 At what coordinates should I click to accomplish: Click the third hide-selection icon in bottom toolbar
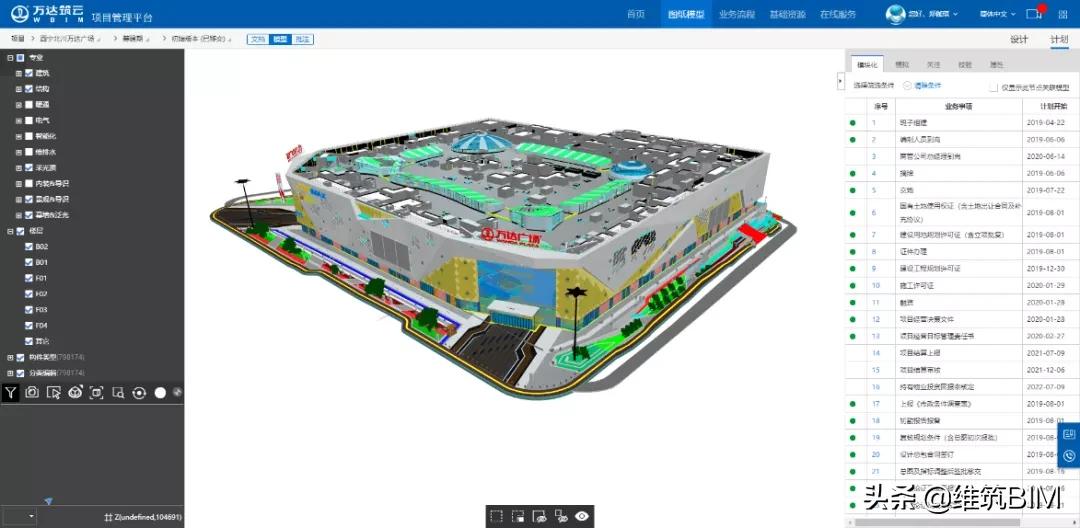tap(539, 516)
